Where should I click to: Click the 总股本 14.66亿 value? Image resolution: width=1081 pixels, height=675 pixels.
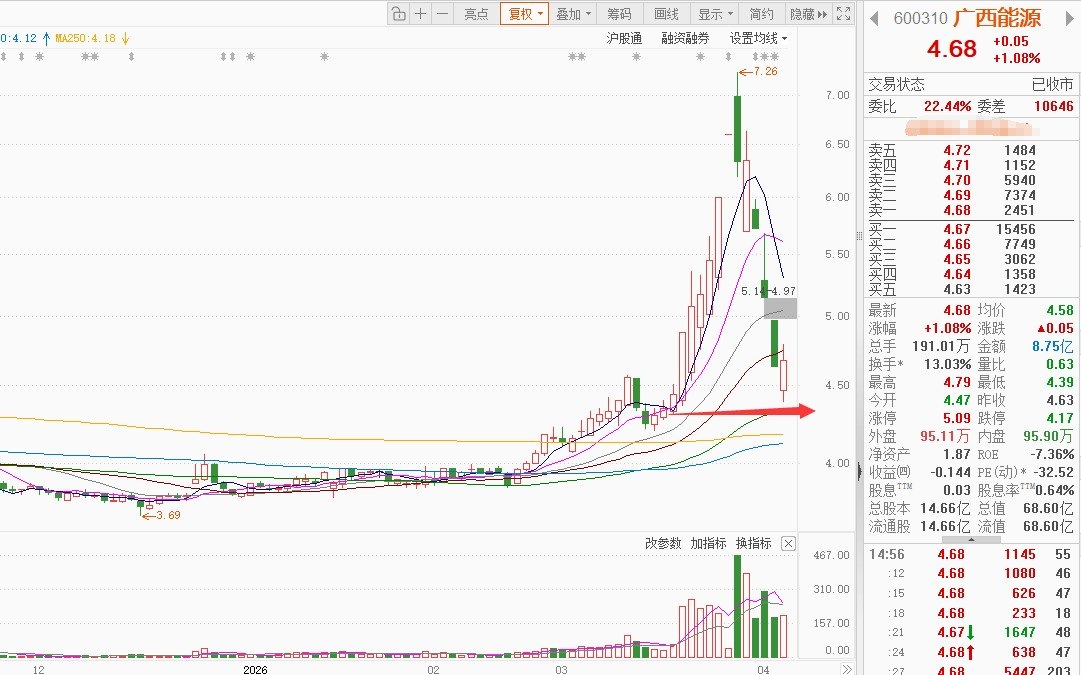tap(944, 508)
